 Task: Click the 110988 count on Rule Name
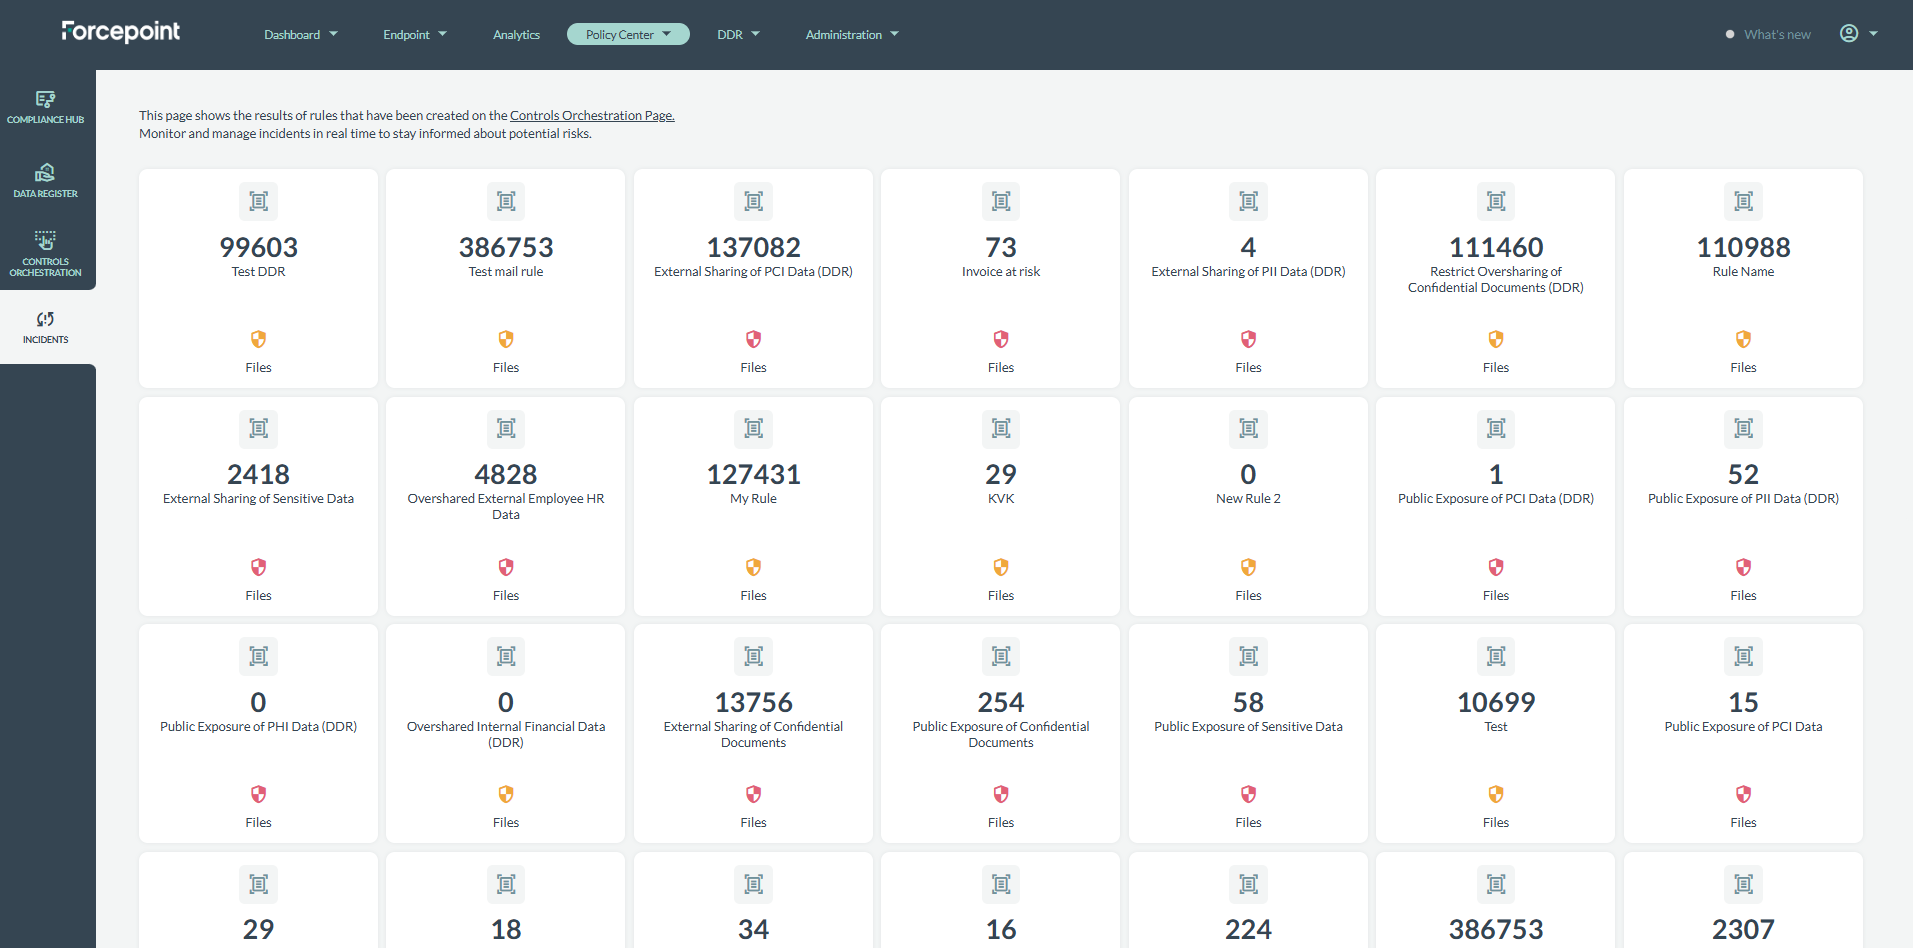(1744, 247)
